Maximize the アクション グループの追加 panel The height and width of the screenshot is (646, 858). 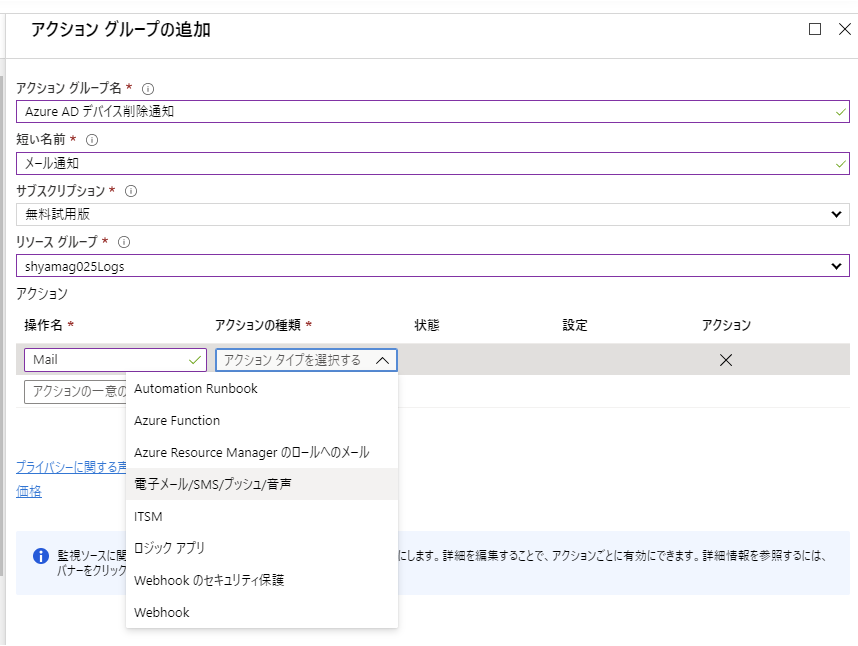point(815,29)
